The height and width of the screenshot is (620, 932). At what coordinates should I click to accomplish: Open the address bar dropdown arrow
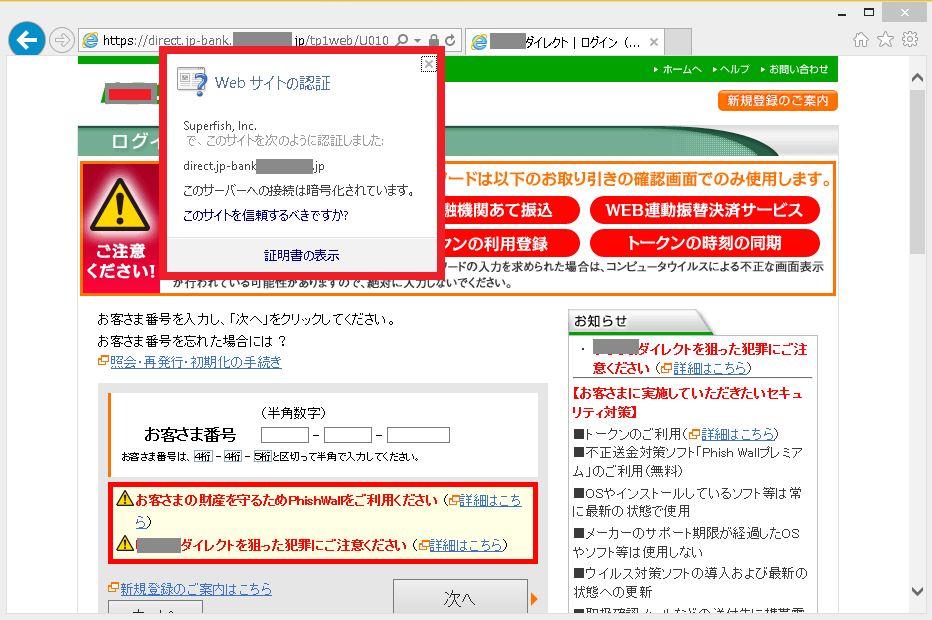(x=417, y=40)
